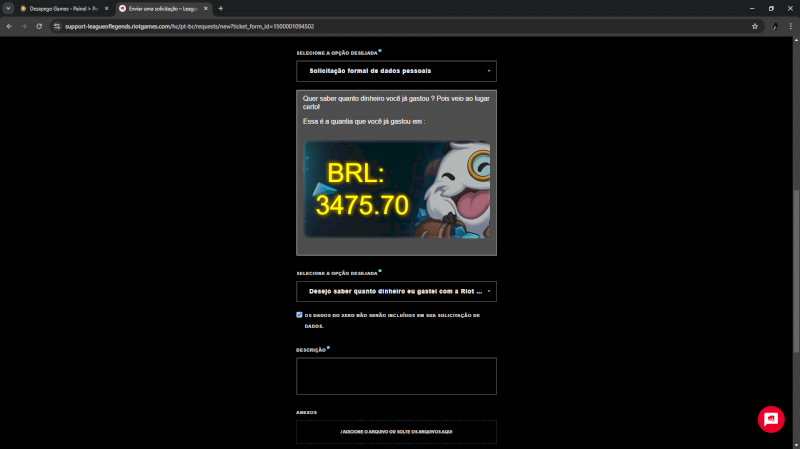
Task: Open the red support chat widget
Action: click(771, 419)
